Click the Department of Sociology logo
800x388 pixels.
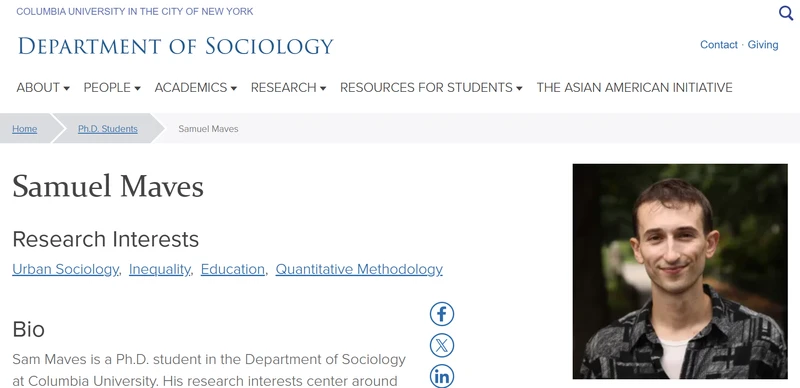click(x=176, y=46)
